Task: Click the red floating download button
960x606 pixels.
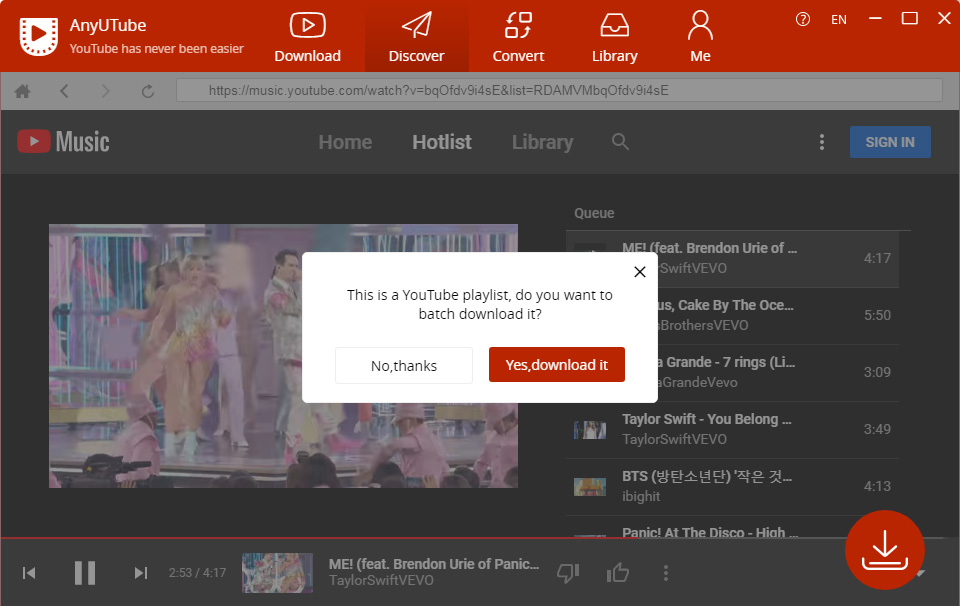Action: tap(885, 550)
